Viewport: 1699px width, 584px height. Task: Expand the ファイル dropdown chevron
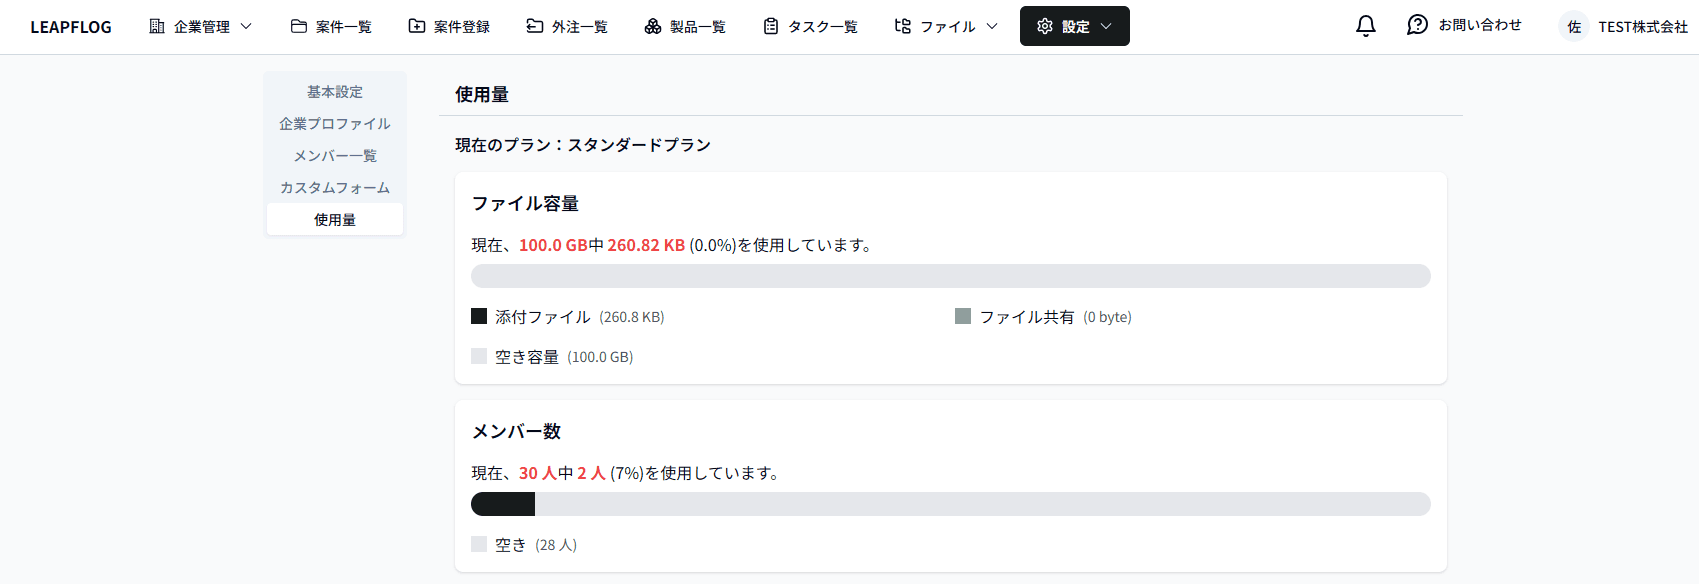(992, 26)
